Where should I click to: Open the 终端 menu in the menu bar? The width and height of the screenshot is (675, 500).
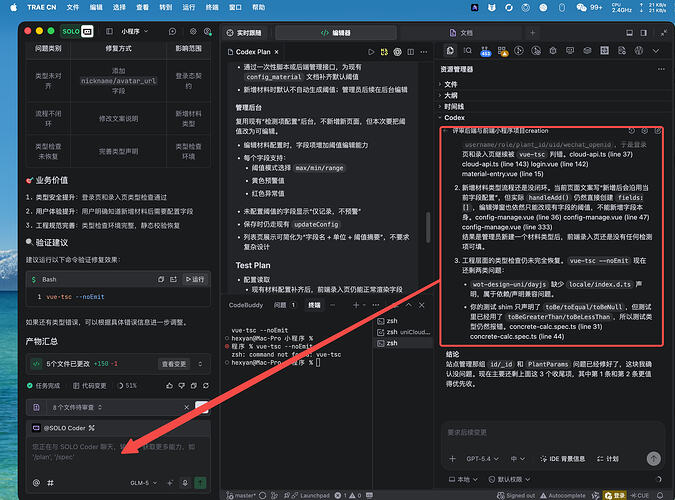click(212, 7)
